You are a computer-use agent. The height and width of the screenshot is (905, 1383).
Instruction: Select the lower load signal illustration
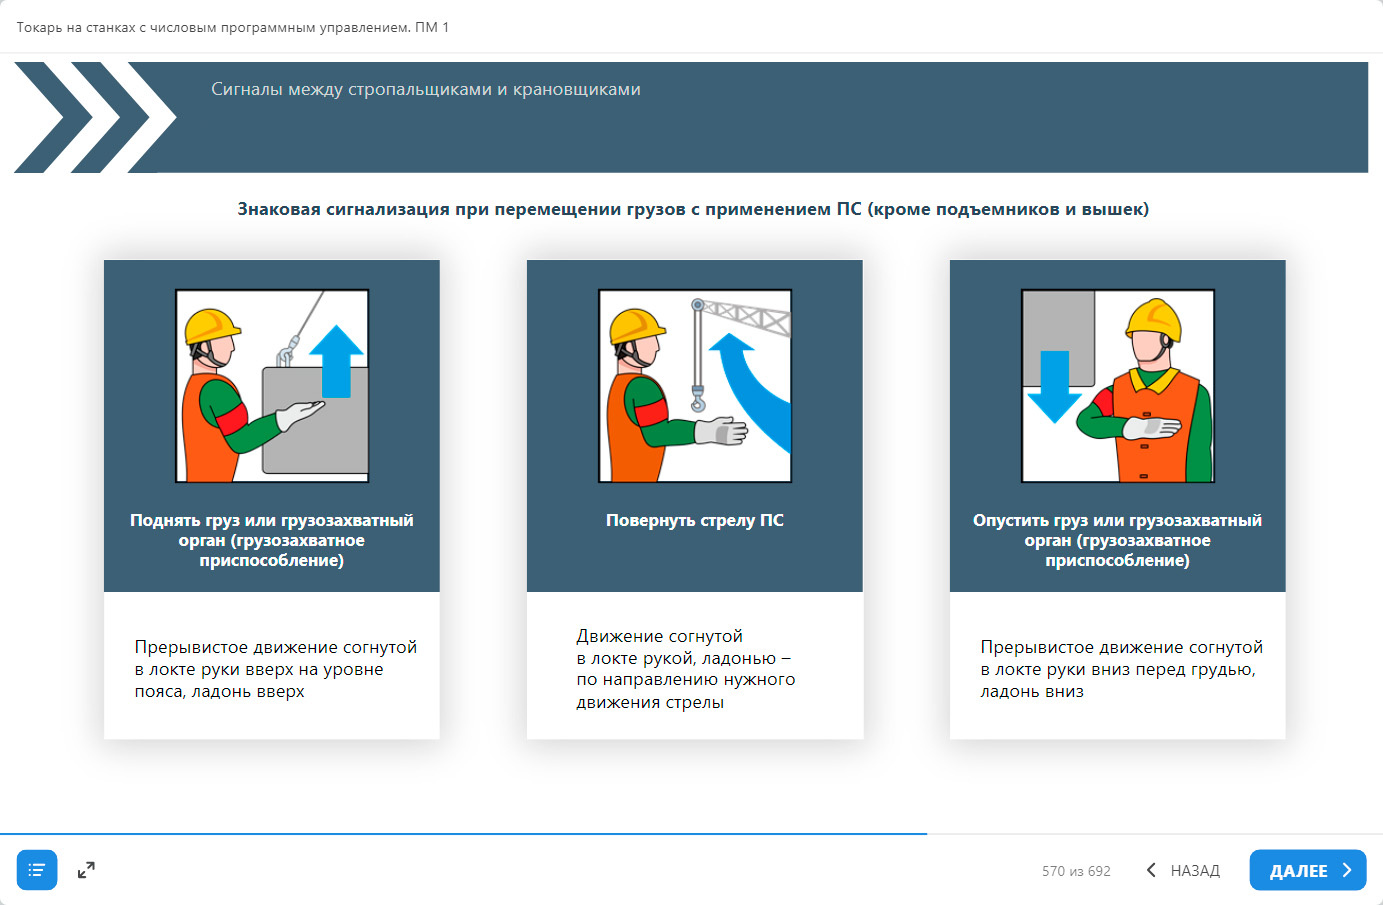pyautogui.click(x=1117, y=386)
